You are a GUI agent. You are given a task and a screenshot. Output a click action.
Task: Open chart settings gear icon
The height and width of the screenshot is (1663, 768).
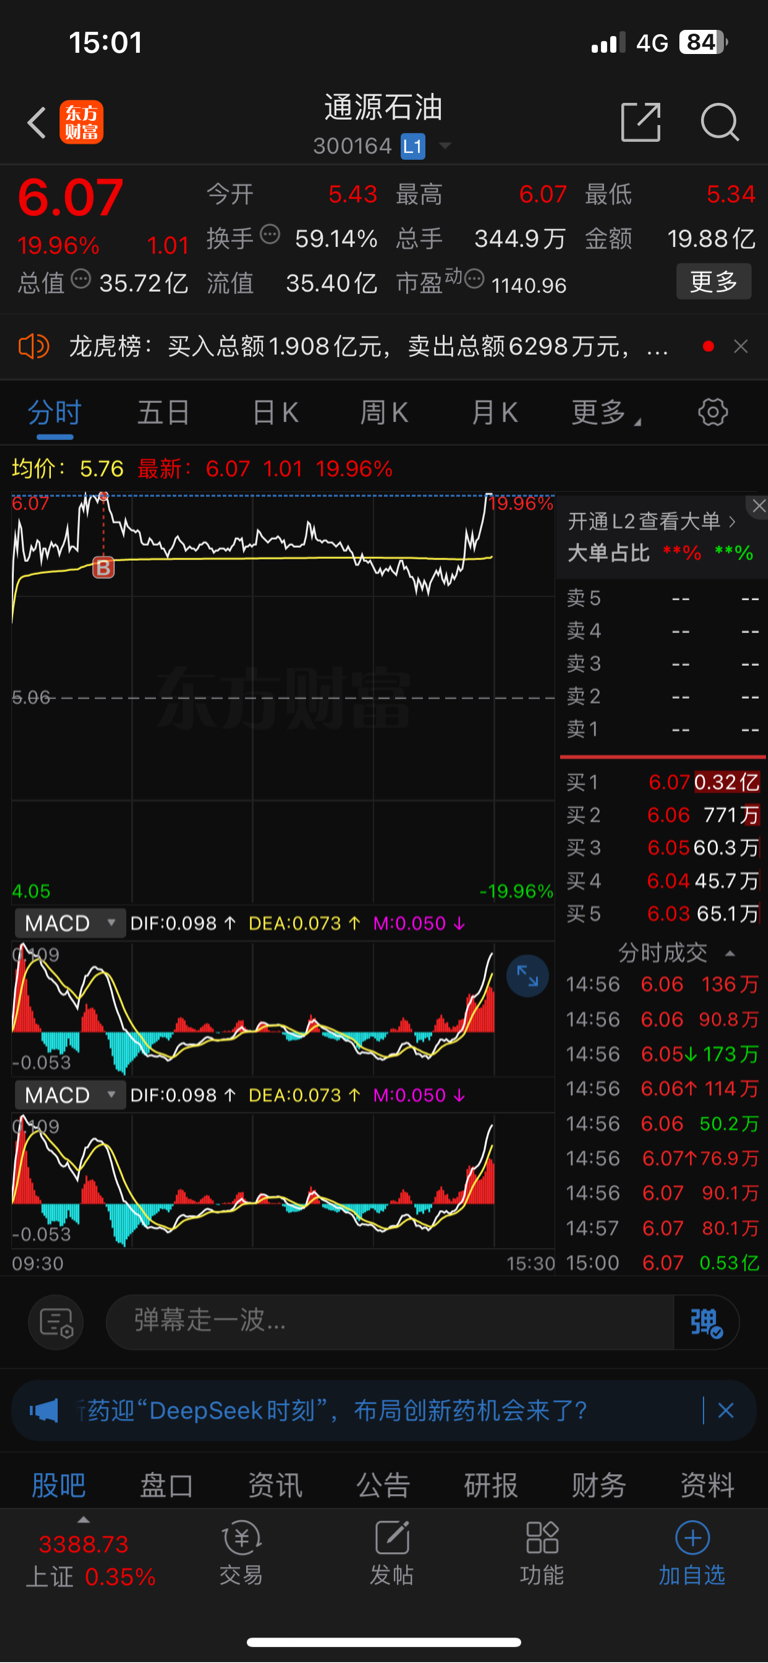[713, 412]
